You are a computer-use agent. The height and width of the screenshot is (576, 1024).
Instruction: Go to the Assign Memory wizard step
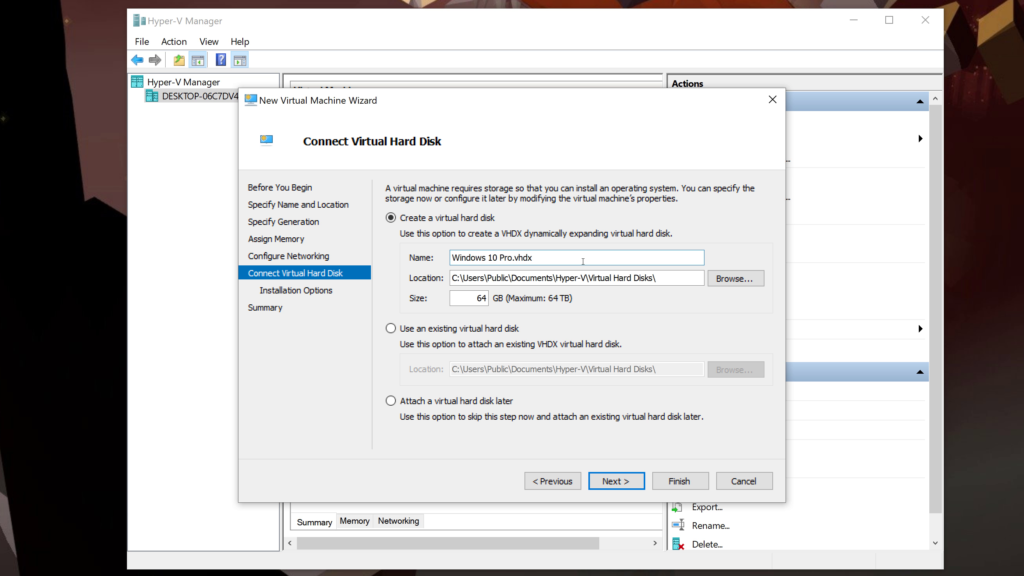pos(276,239)
